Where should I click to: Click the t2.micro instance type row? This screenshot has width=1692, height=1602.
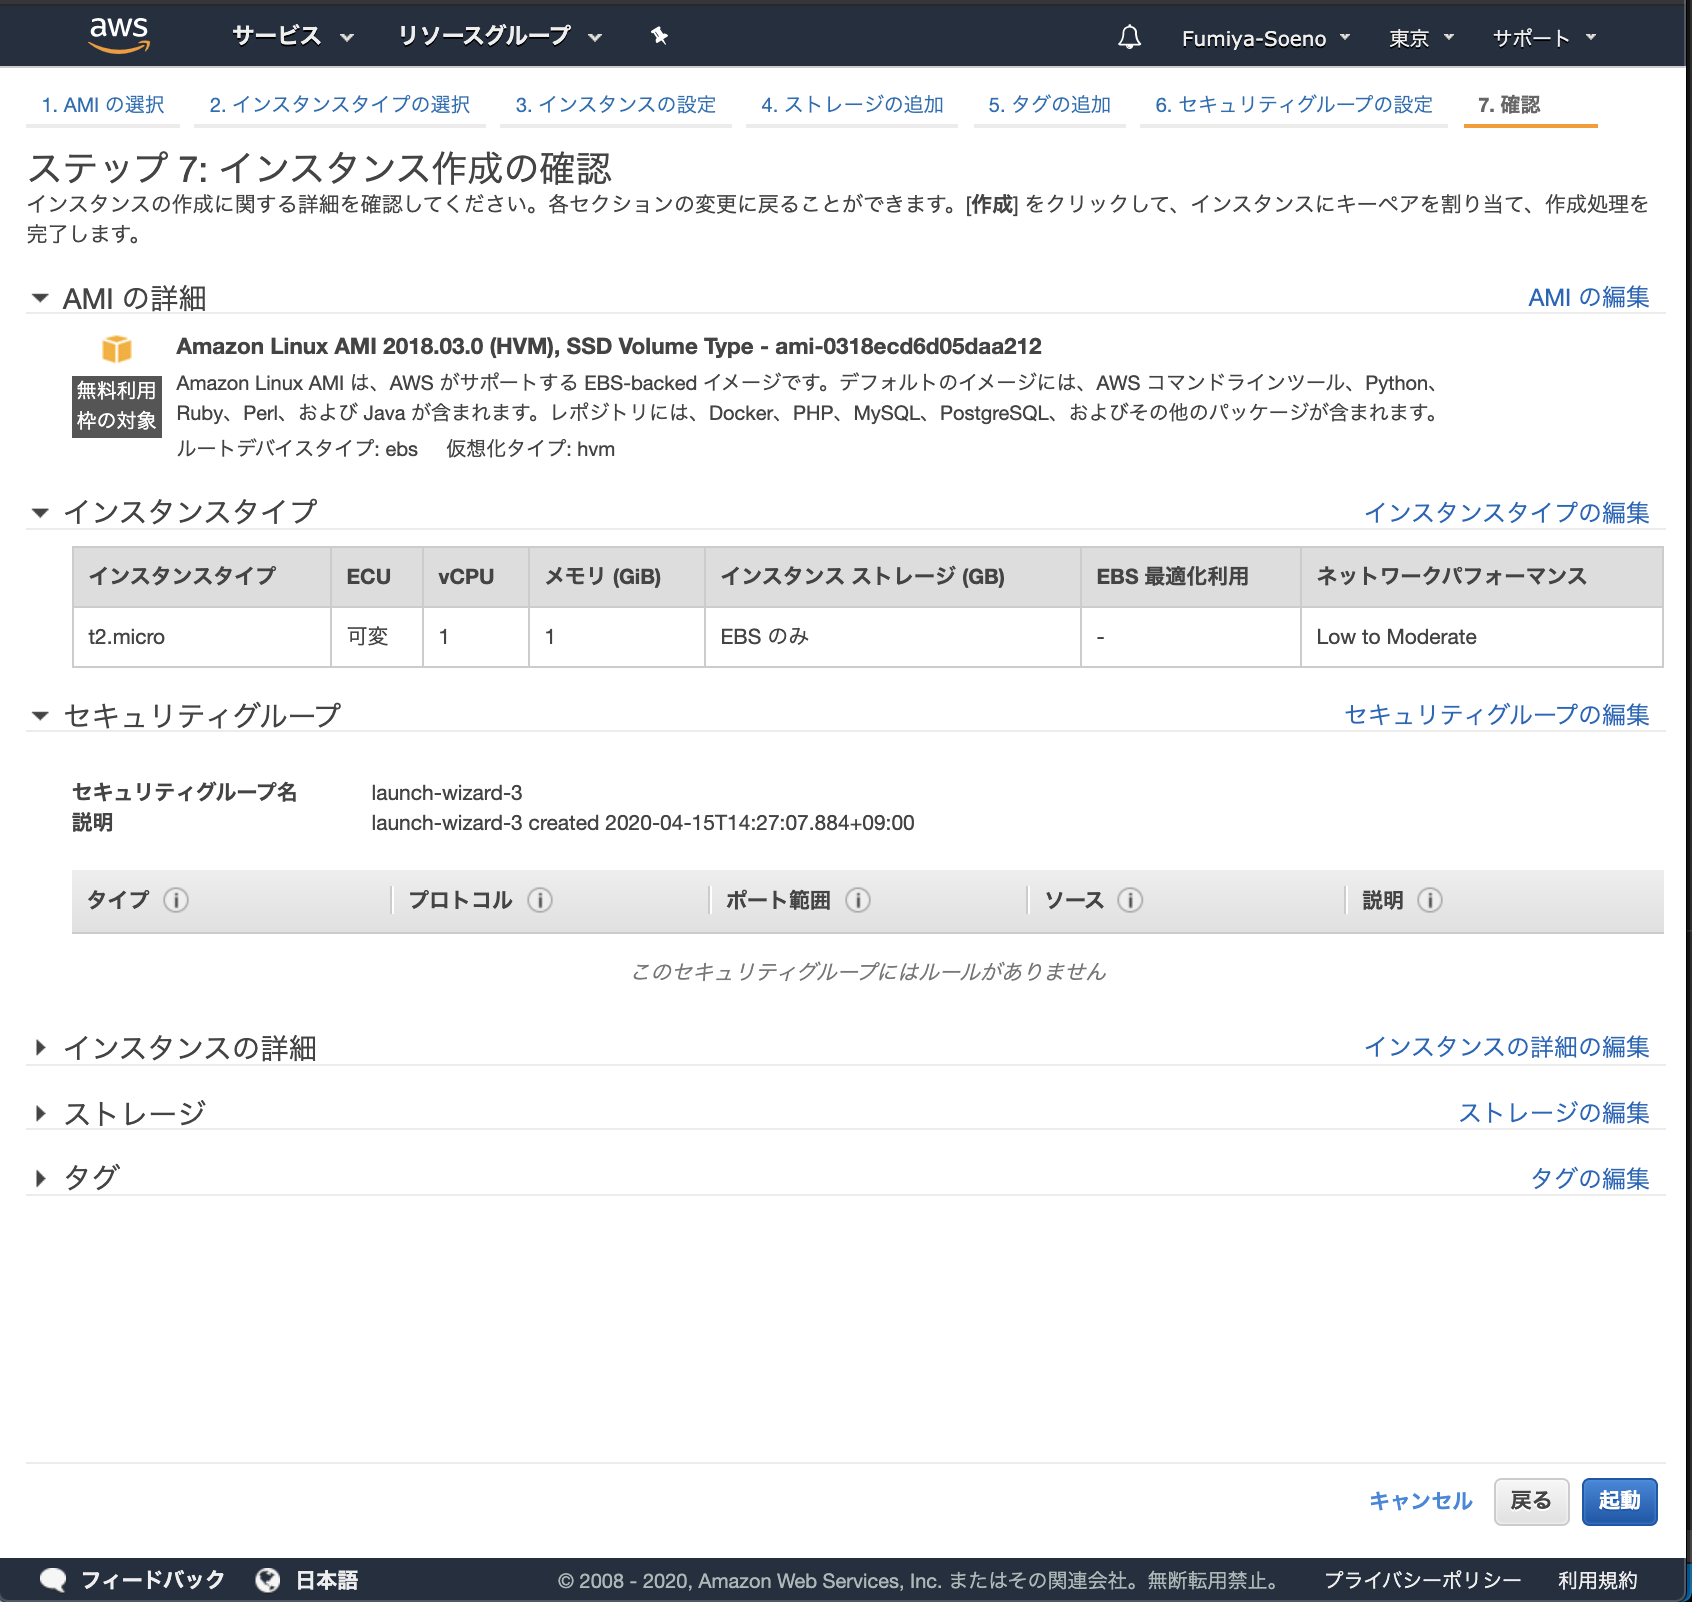point(127,636)
